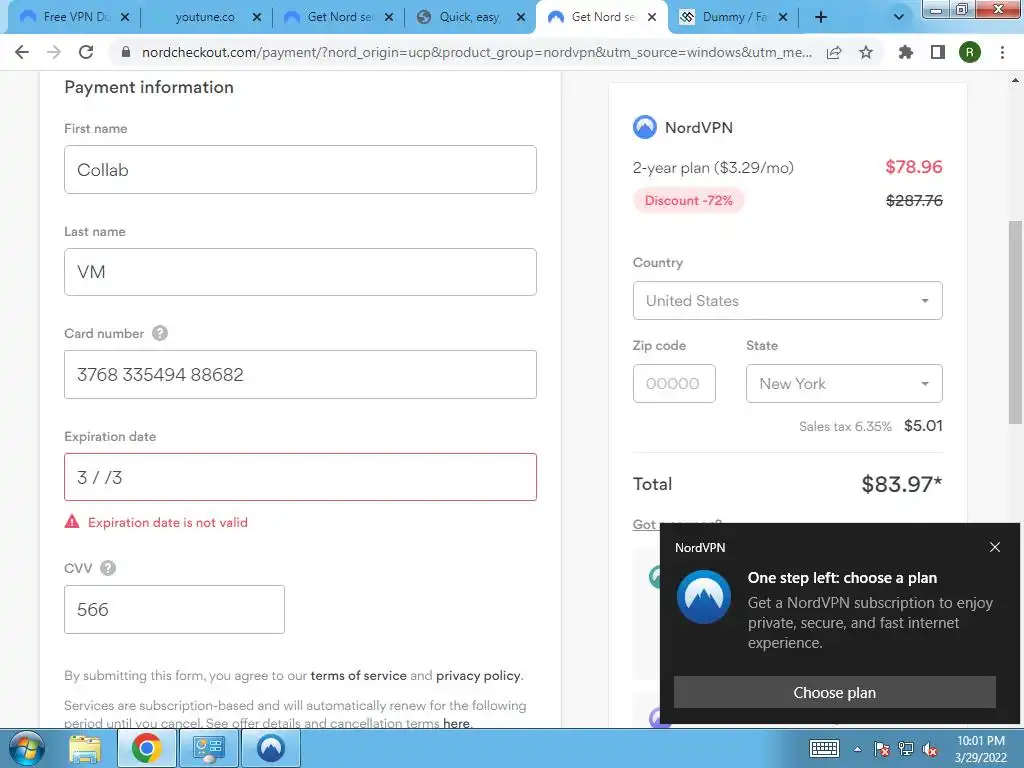Open network status tray icon
The height and width of the screenshot is (768, 1024).
906,749
